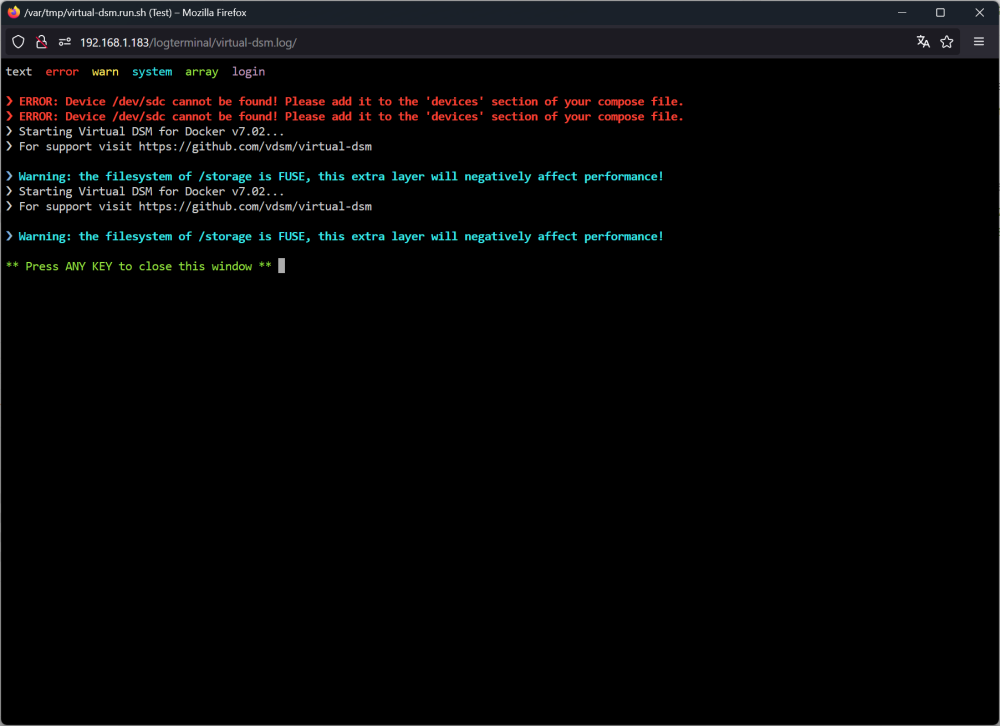Select the yellow 'warn' legend label
The height and width of the screenshot is (726, 1000).
tap(105, 71)
